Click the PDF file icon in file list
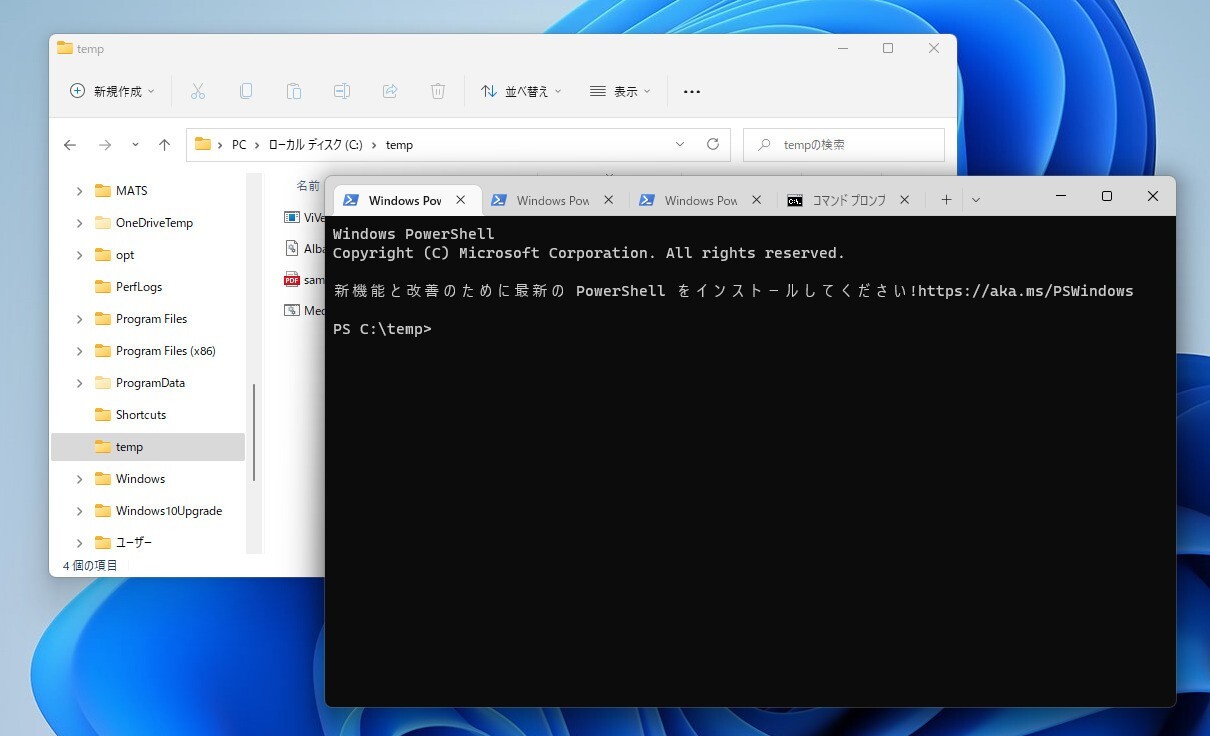Screen dimensions: 1210x736 click(x=291, y=280)
